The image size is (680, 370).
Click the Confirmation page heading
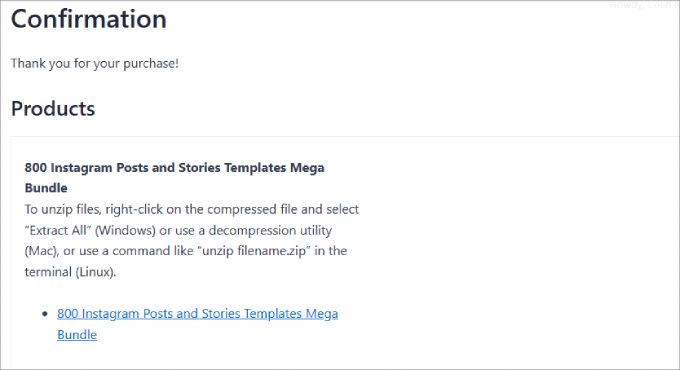(x=88, y=19)
